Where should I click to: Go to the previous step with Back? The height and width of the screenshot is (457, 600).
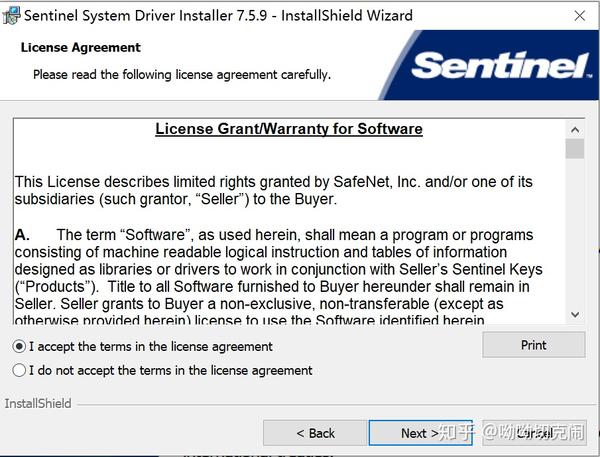[x=315, y=433]
